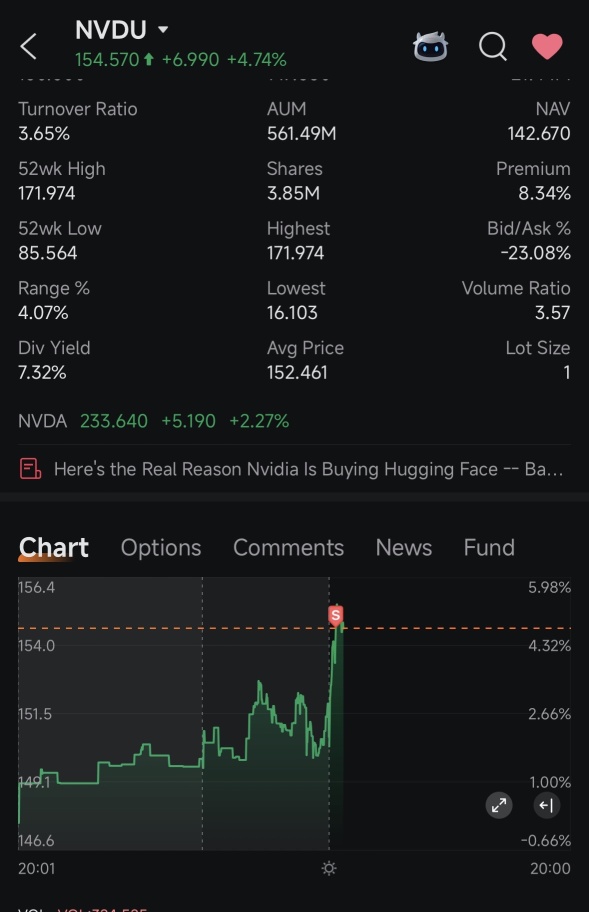
Task: Open the news article document icon
Action: tap(30, 469)
